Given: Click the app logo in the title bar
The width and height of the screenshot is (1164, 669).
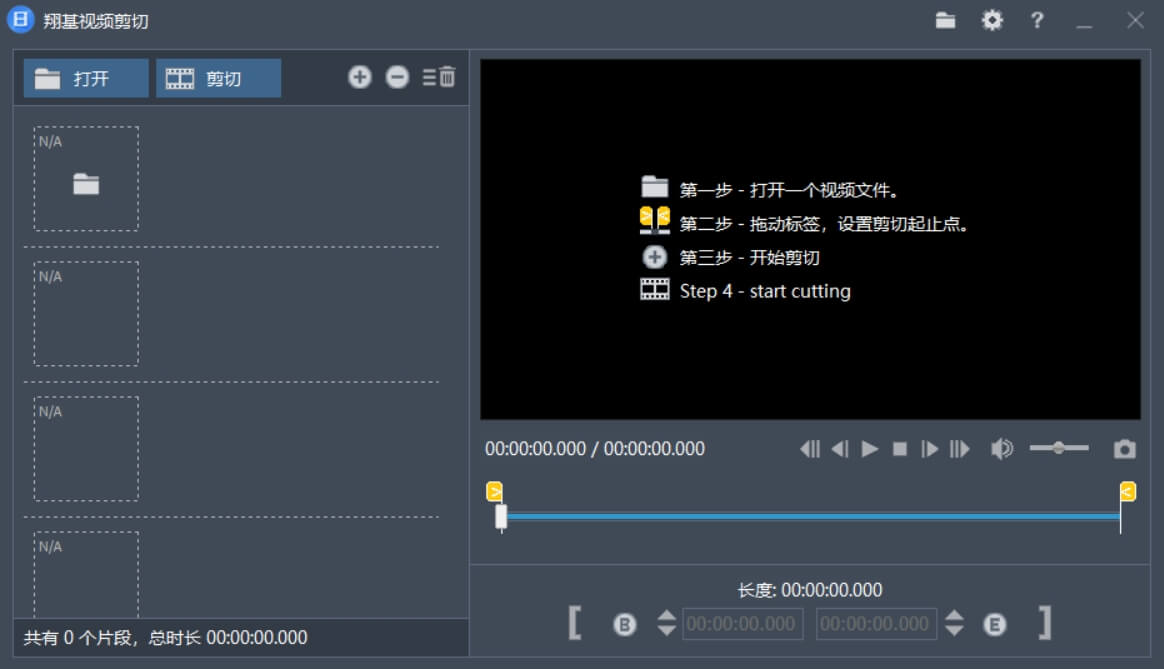Looking at the screenshot, I should 21,20.
